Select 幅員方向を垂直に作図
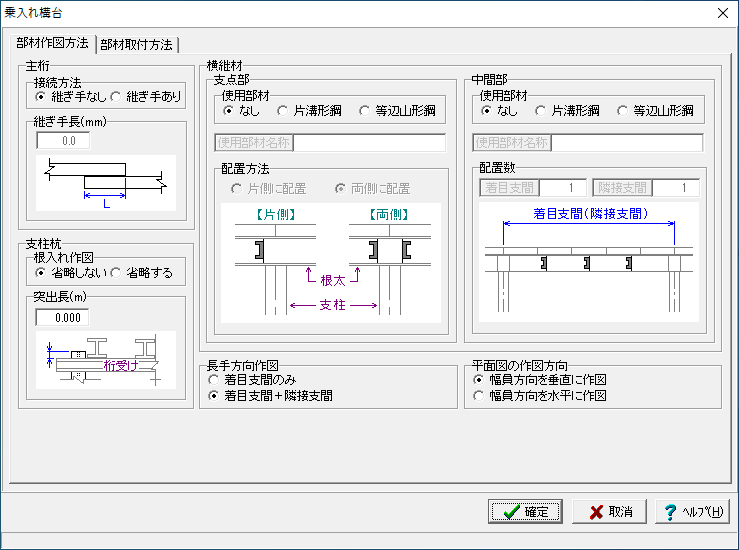 [540, 379]
